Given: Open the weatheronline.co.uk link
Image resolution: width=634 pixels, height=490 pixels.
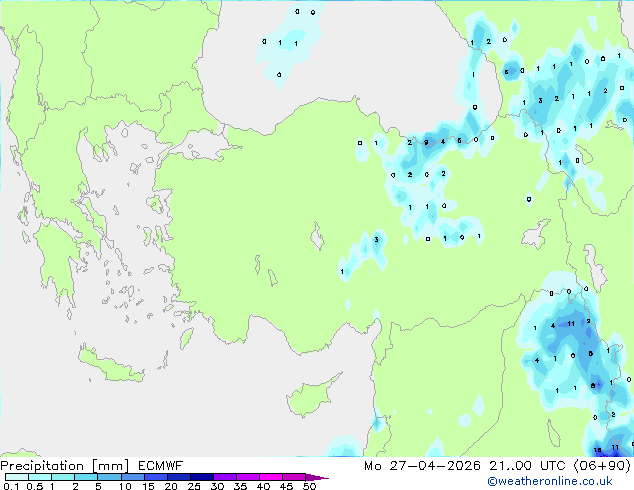Looking at the screenshot, I should tap(550, 481).
